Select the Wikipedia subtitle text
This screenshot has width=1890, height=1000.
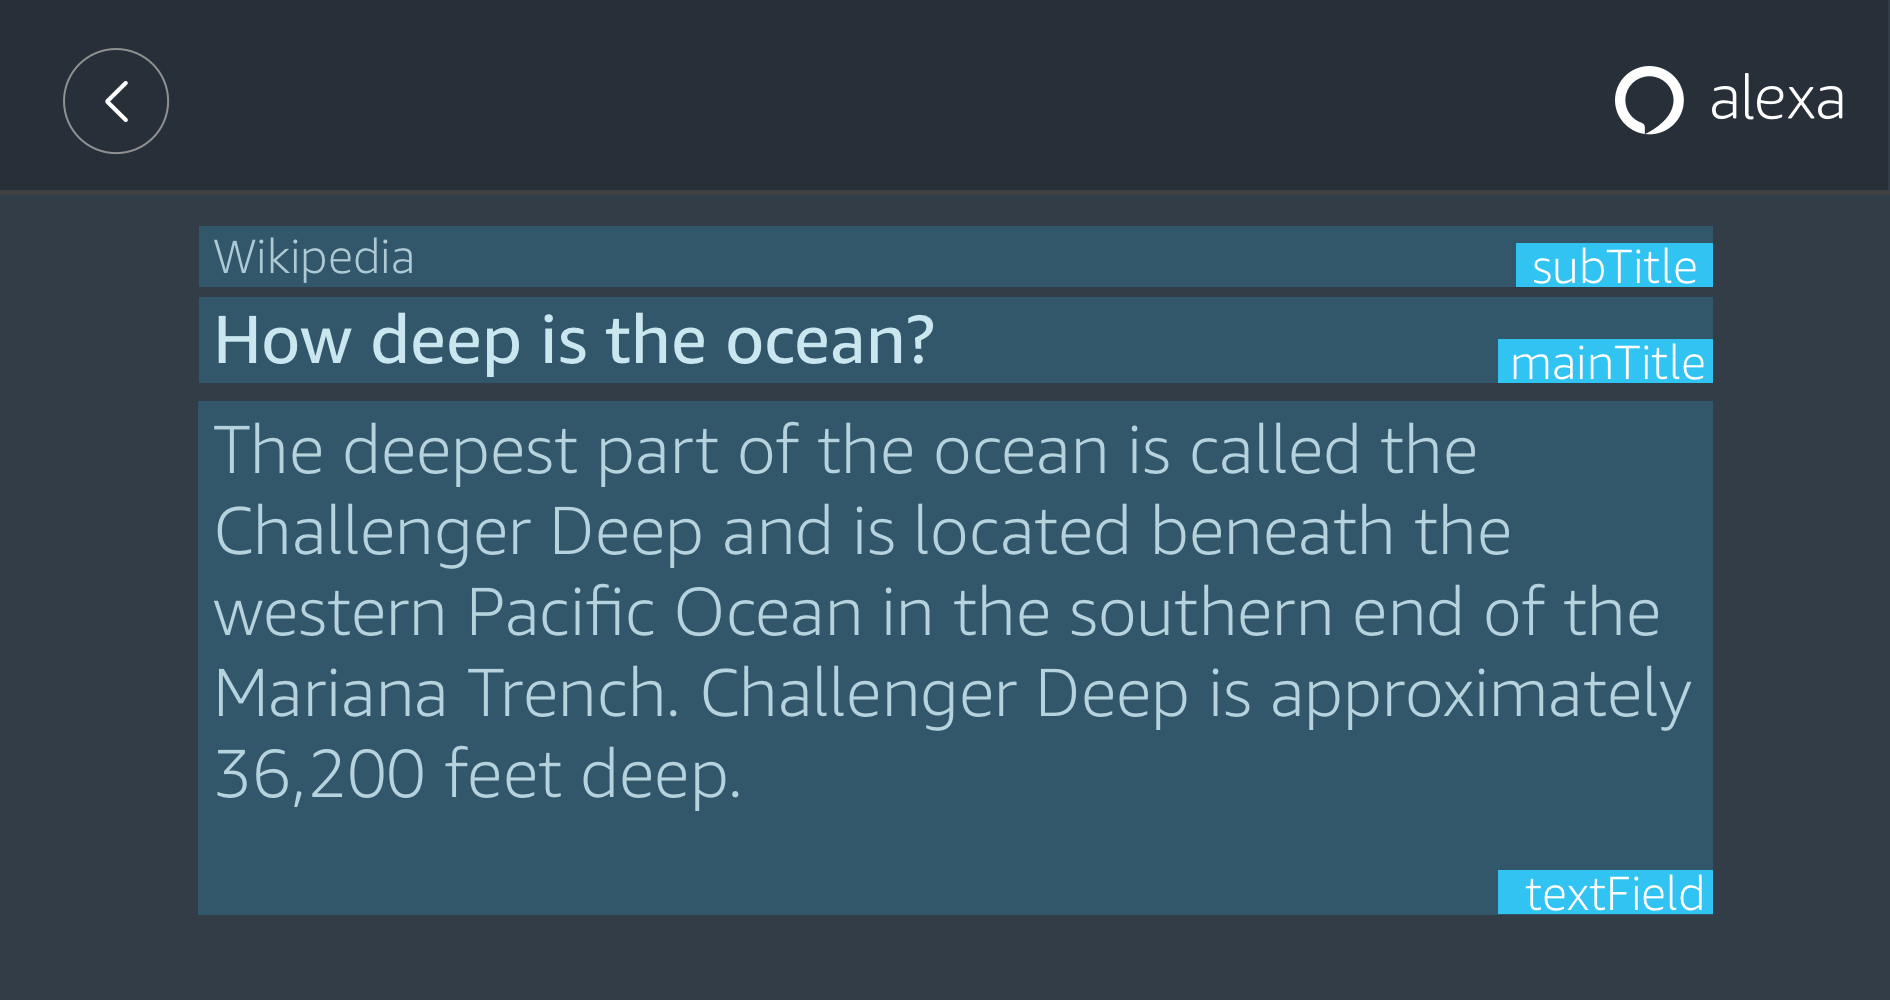(314, 258)
